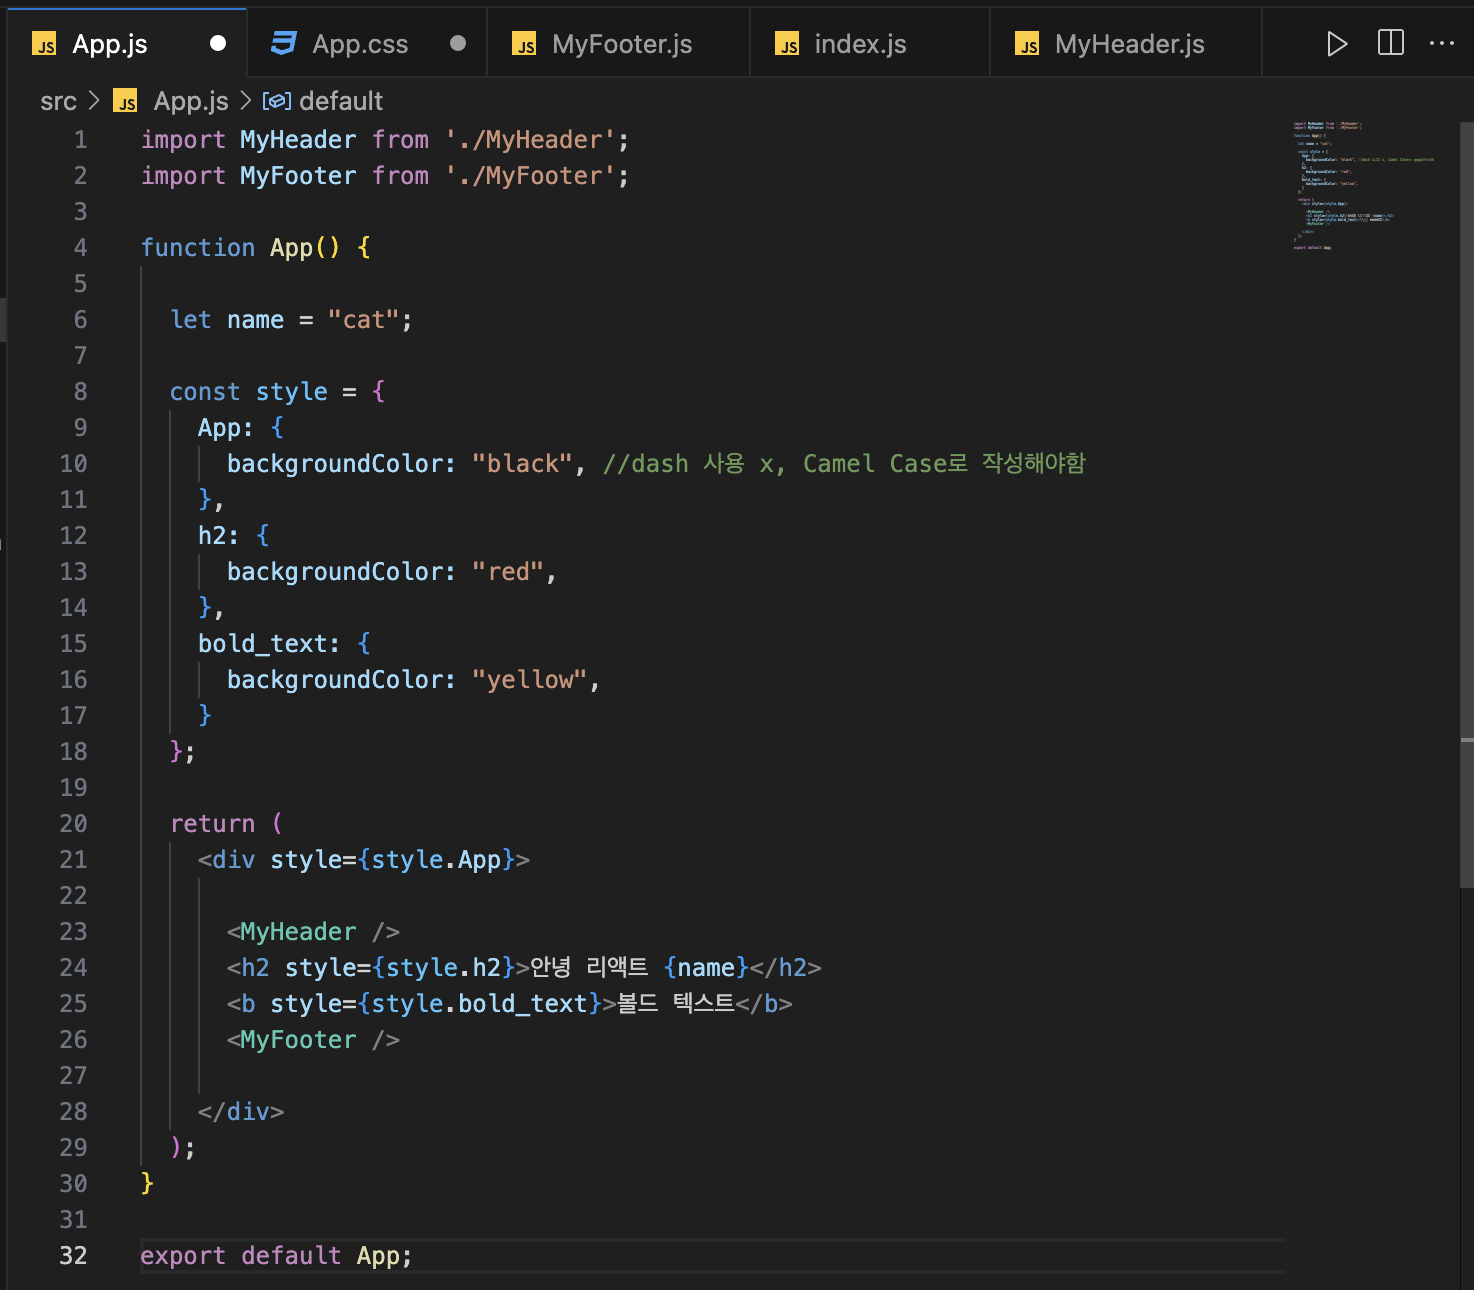Image resolution: width=1474 pixels, height=1290 pixels.
Task: Switch to the App.css tab
Action: tap(360, 43)
